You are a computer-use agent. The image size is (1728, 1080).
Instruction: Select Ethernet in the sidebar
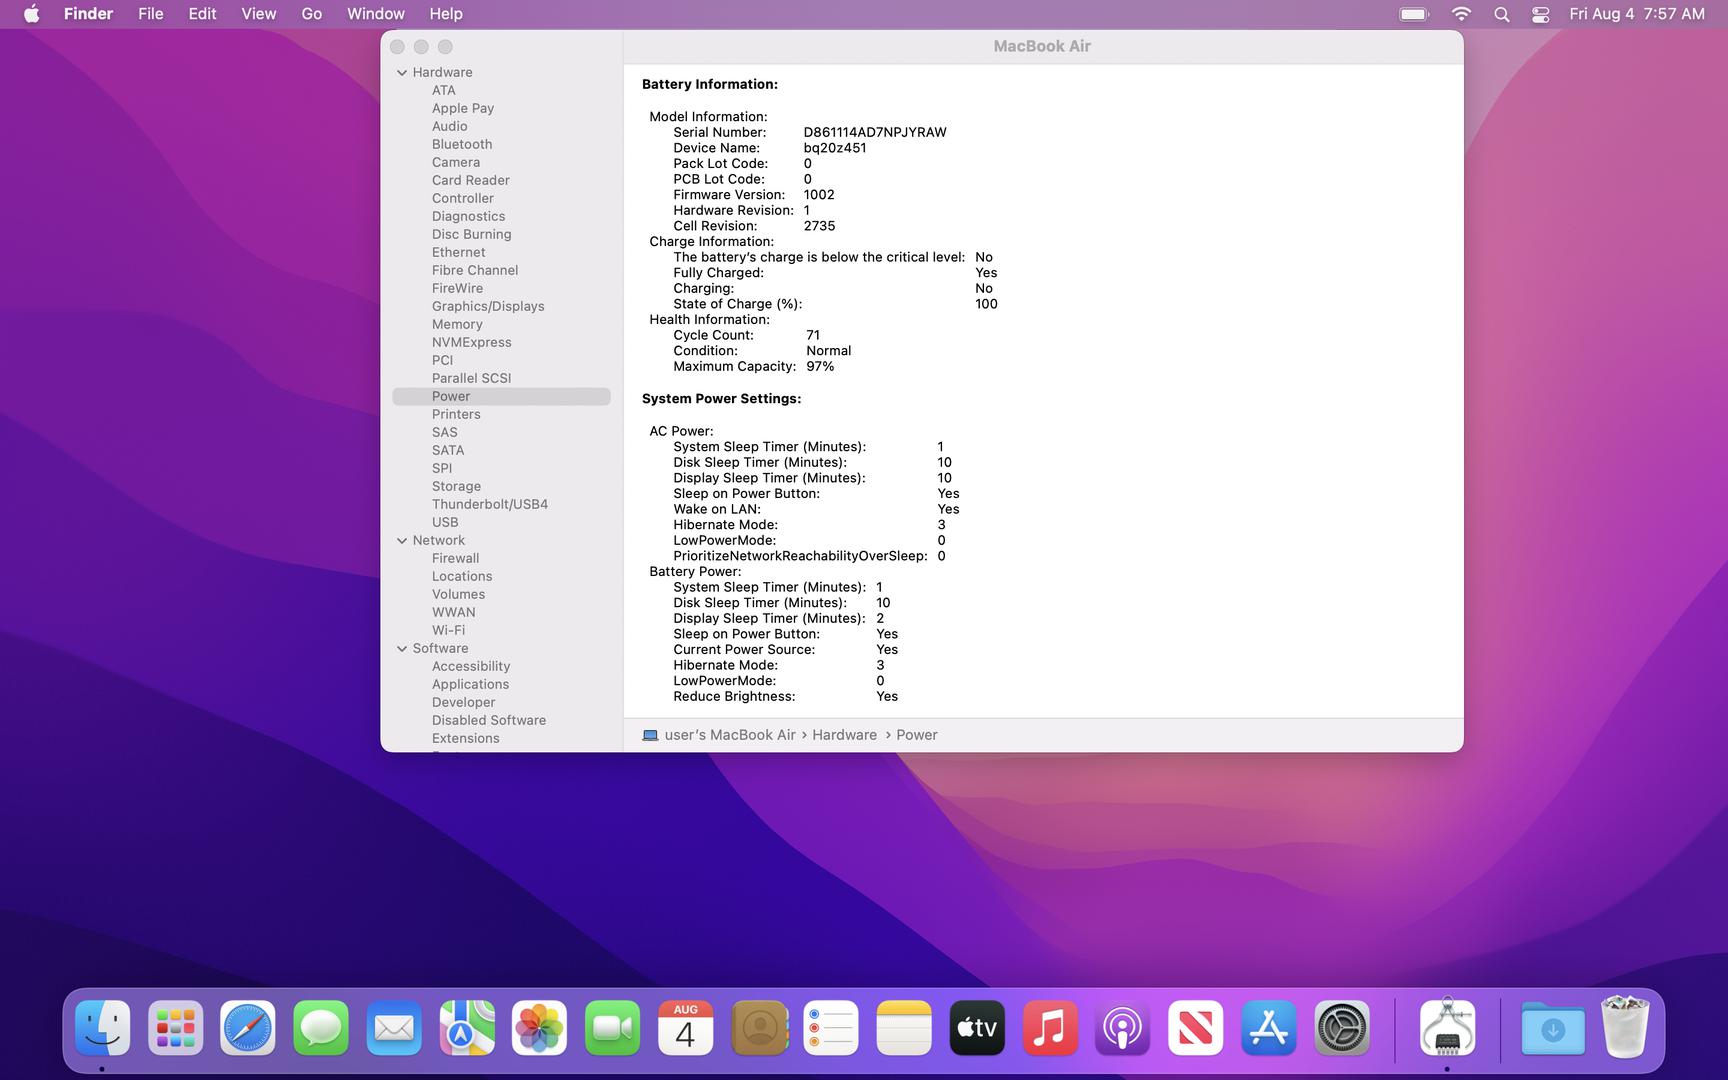click(x=458, y=252)
